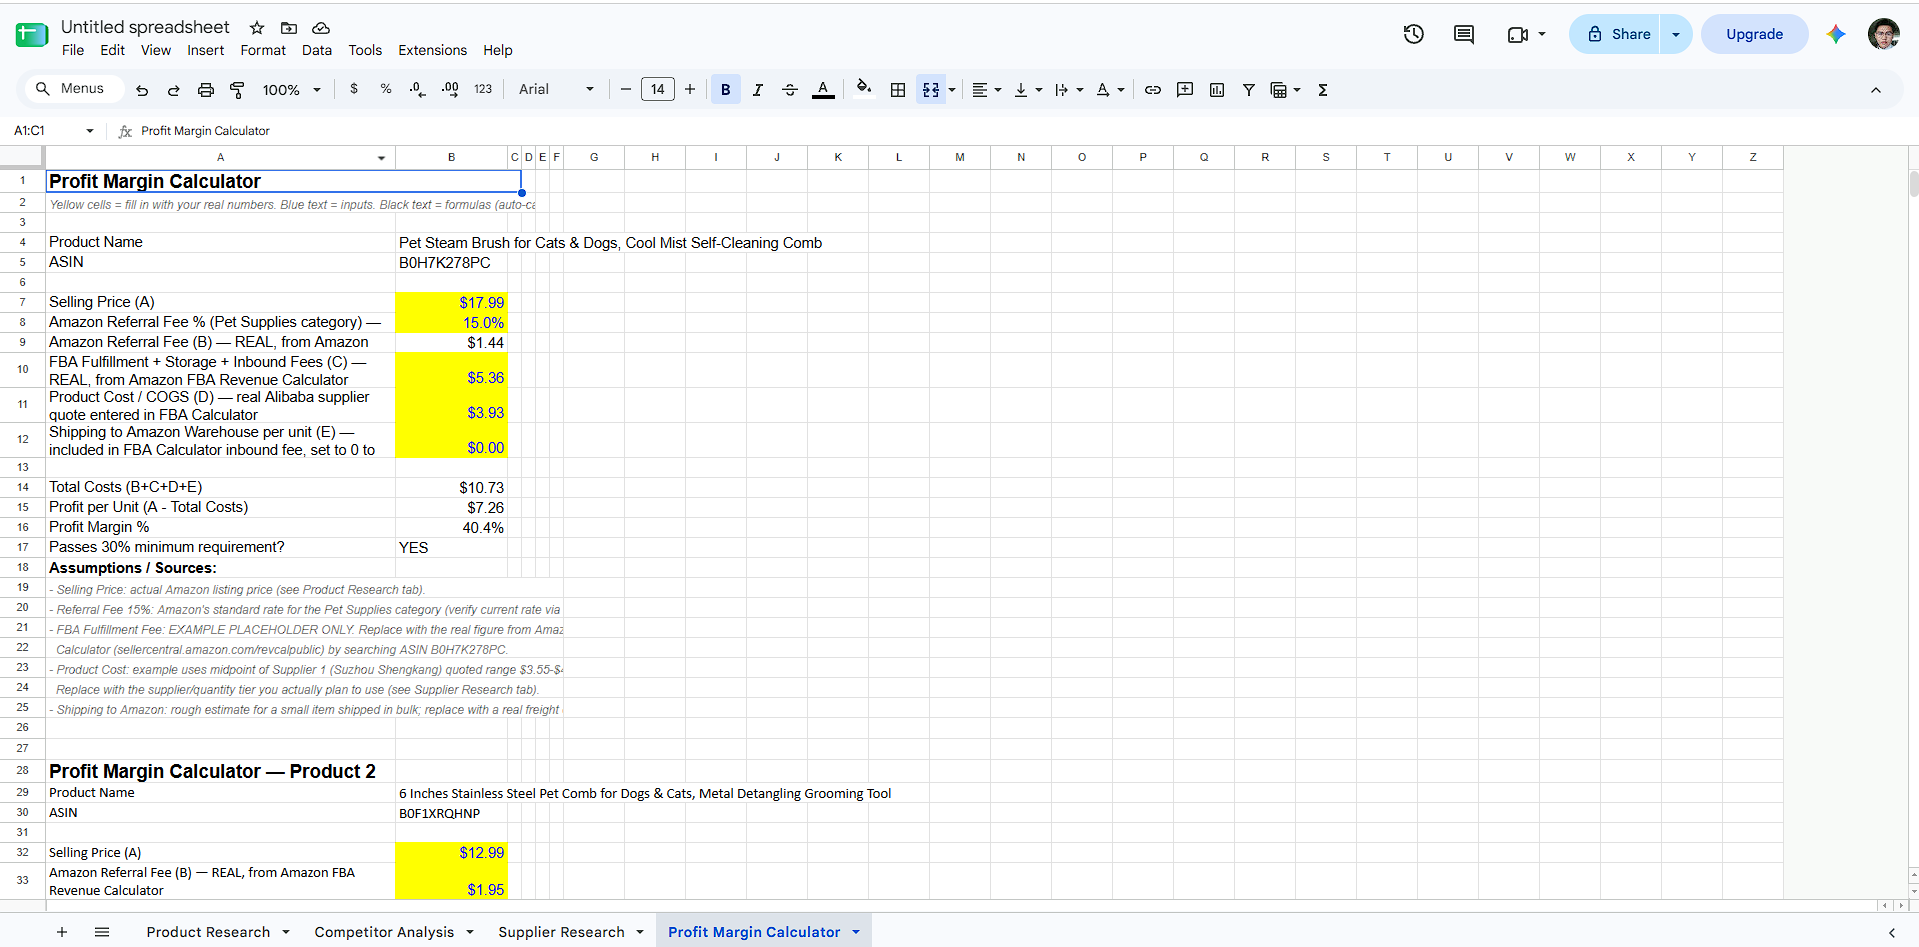Open the Arial font dropdown

(x=556, y=90)
